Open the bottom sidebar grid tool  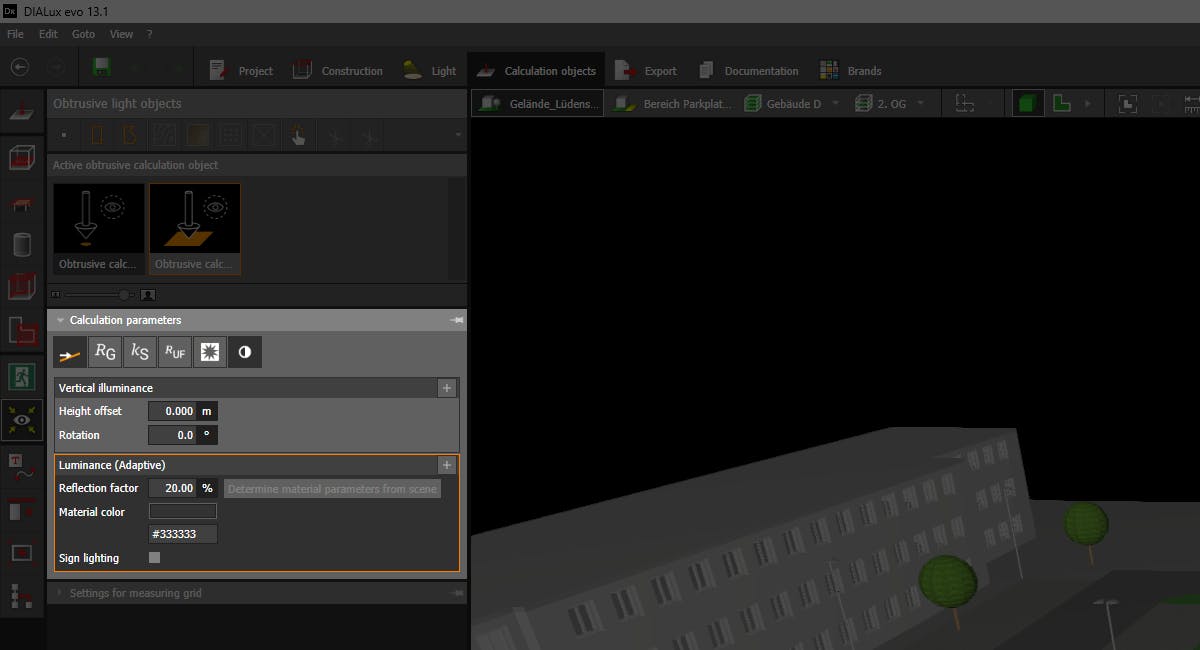coord(22,595)
